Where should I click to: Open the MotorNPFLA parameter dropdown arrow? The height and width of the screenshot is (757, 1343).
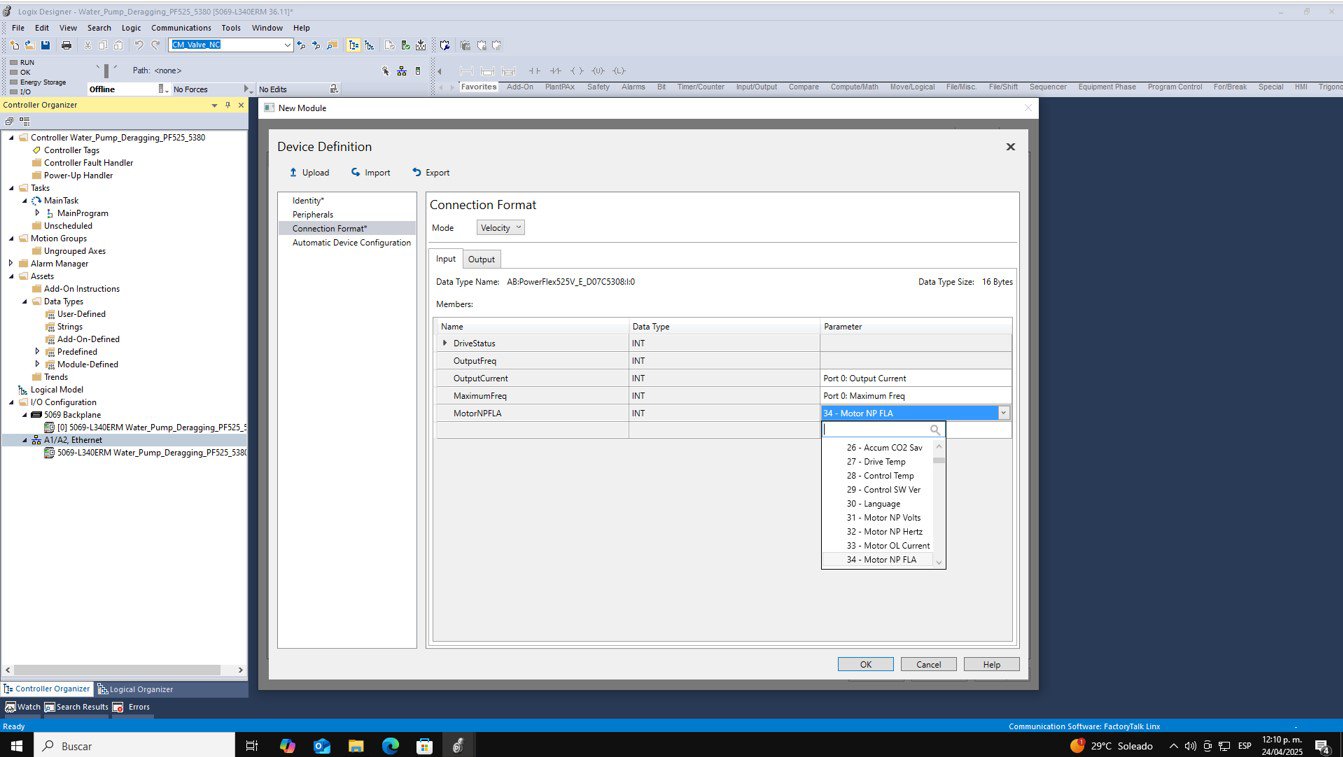(x=1003, y=413)
